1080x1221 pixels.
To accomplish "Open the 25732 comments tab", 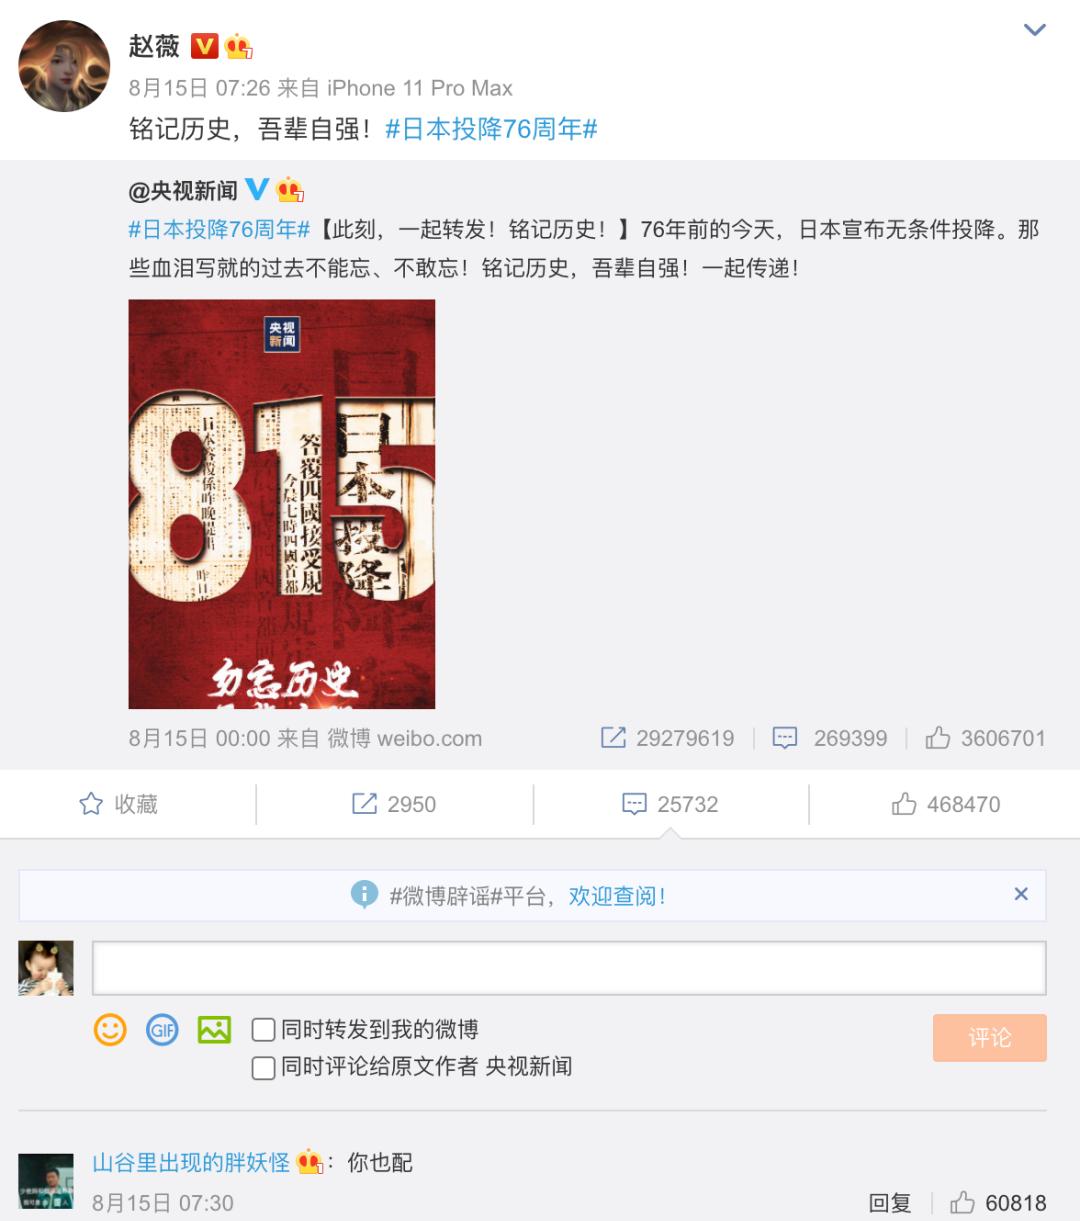I will tap(670, 804).
